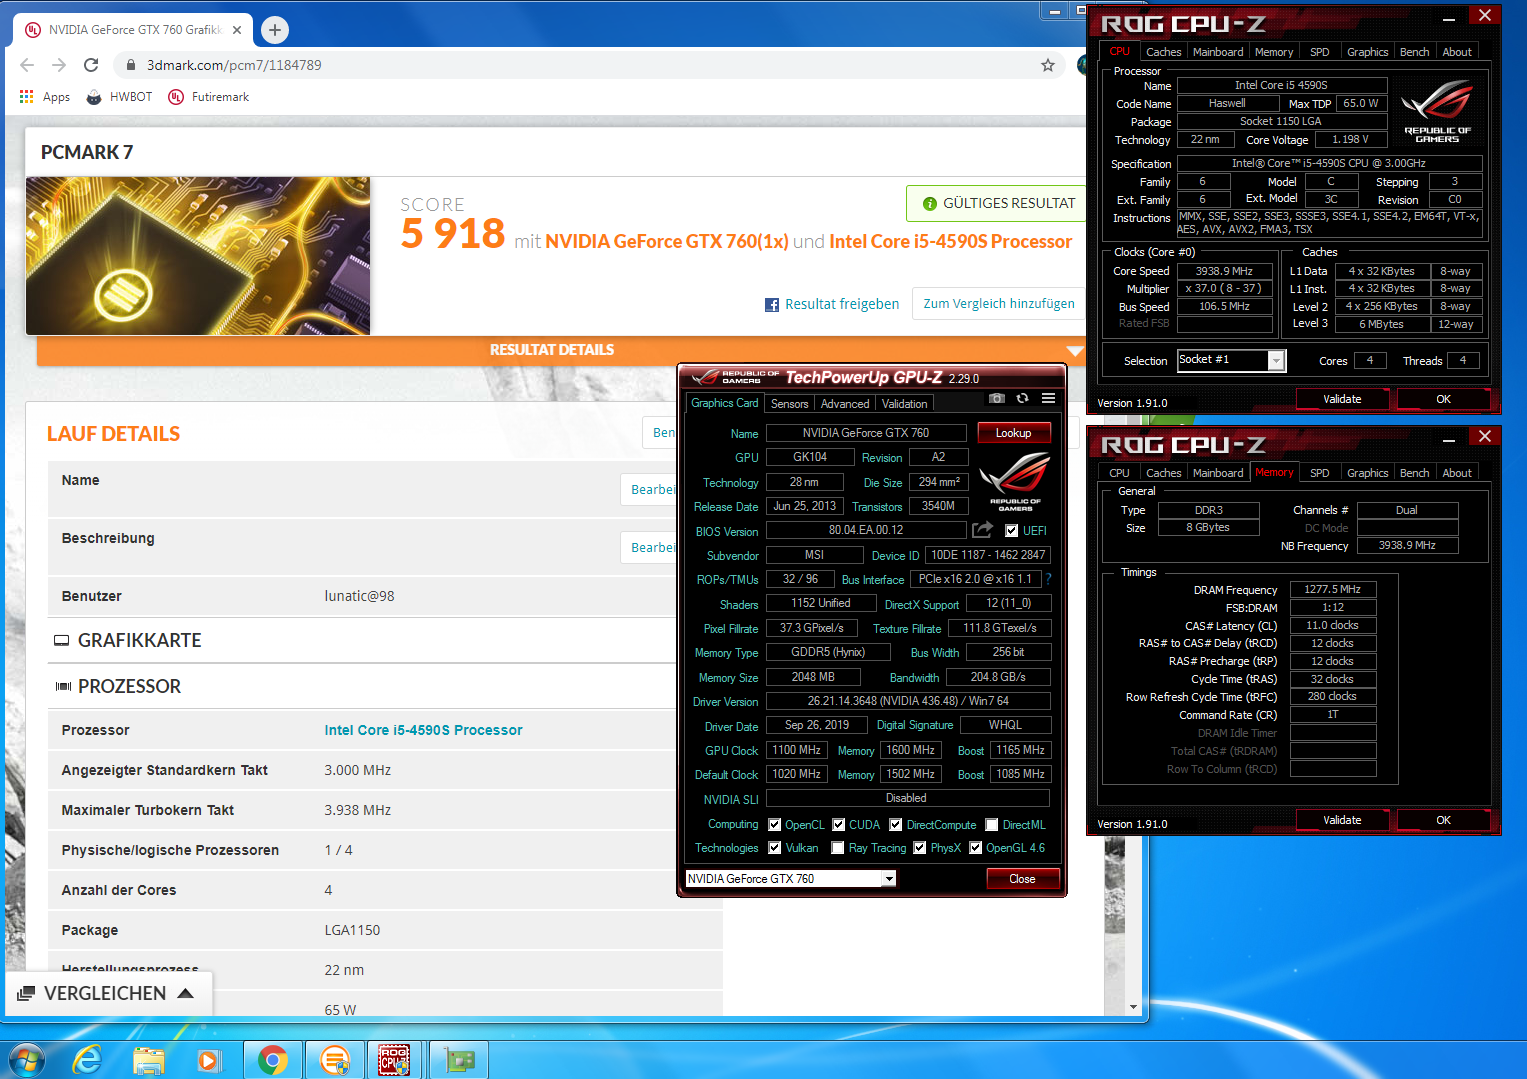Click Zum Vergleich hinzufügen button
The height and width of the screenshot is (1079, 1527).
[999, 304]
